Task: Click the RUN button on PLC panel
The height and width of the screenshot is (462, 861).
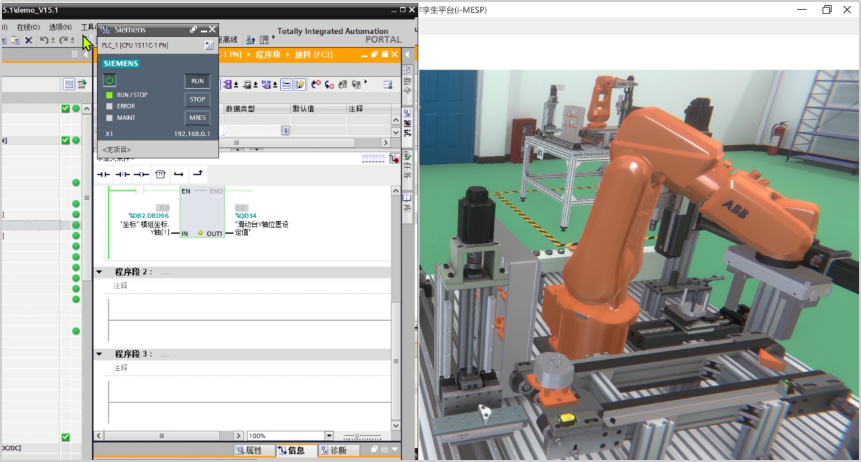Action: tap(197, 81)
